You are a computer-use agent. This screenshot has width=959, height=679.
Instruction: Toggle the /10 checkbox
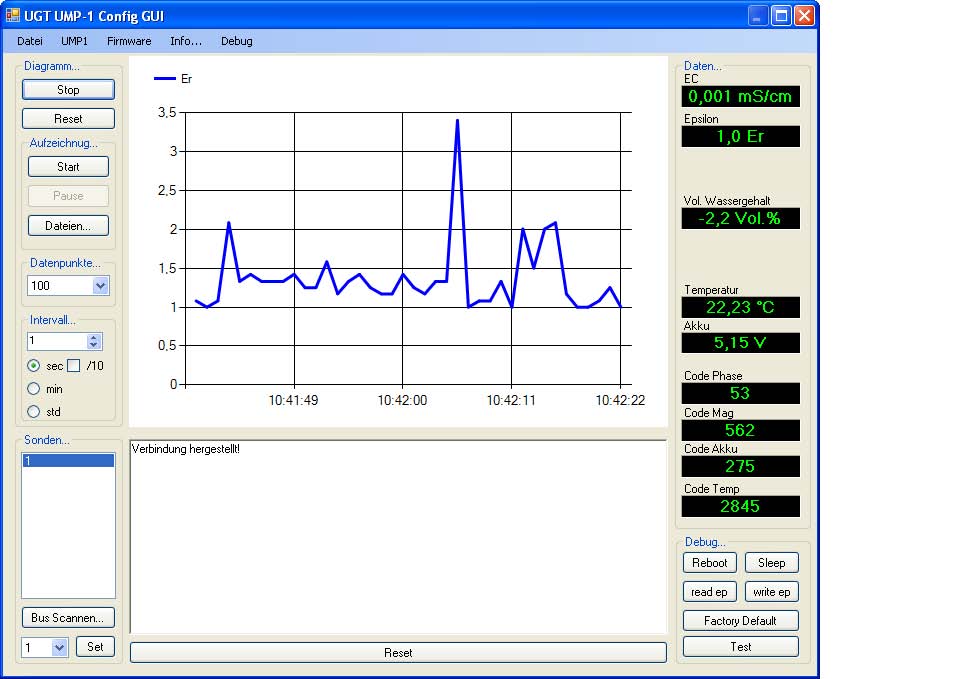(73, 366)
